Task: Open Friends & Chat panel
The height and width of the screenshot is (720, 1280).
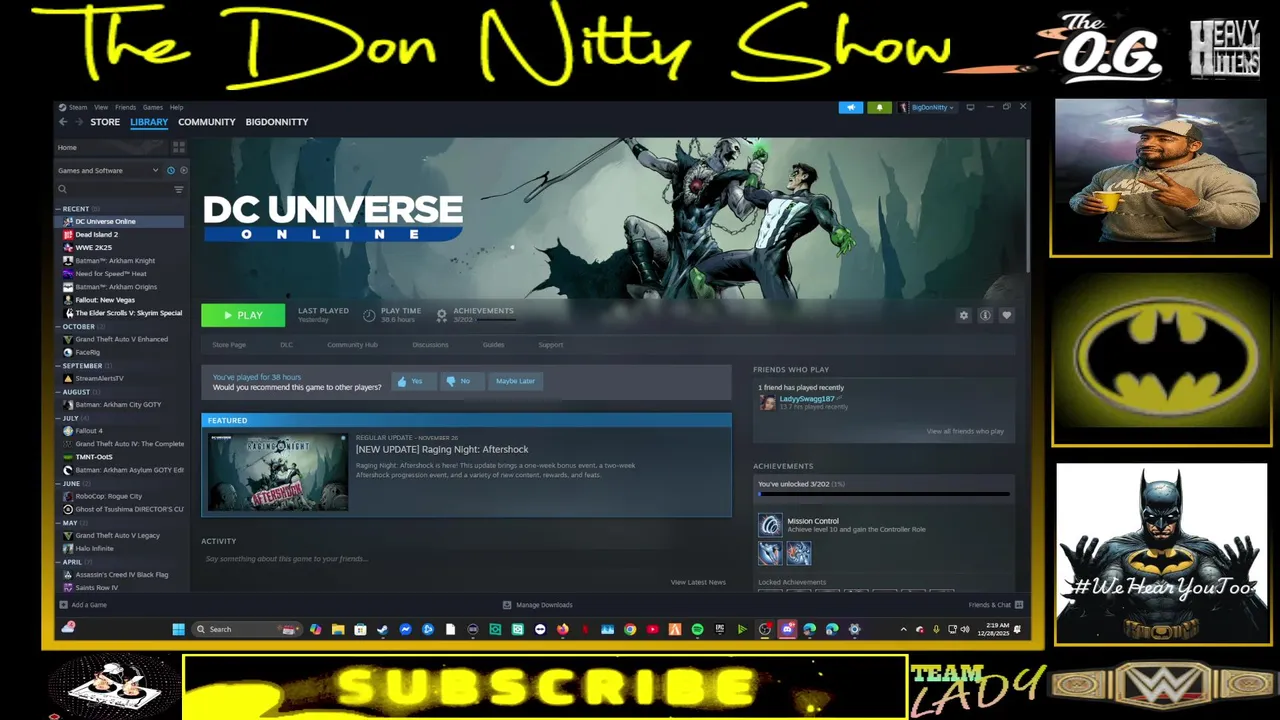Action: pos(995,605)
